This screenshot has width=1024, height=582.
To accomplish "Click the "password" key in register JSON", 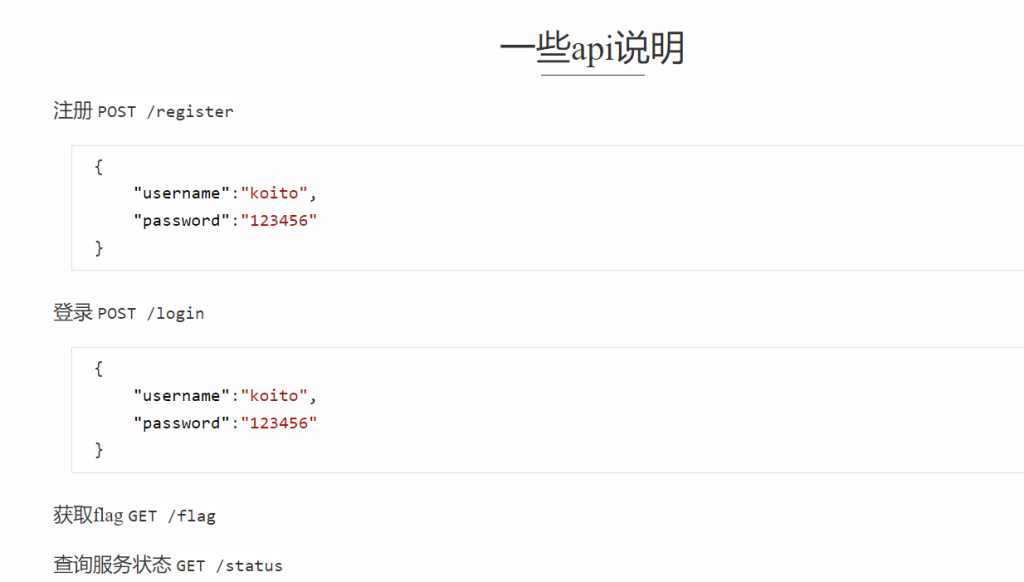I will point(182,221).
